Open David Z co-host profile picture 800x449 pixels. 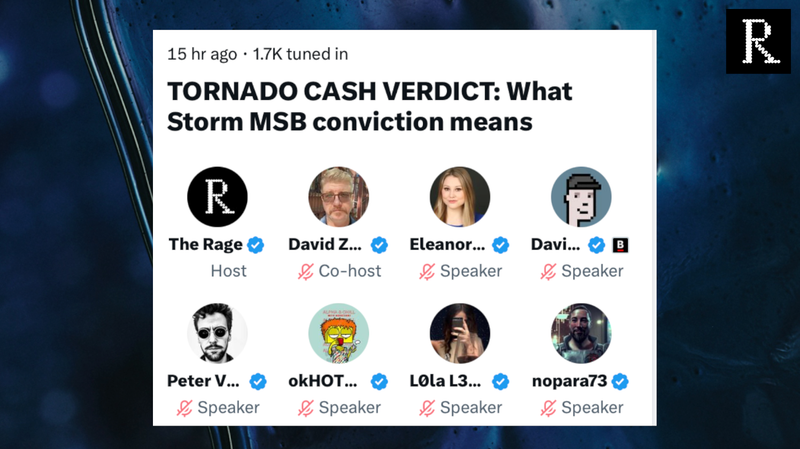[x=338, y=196]
